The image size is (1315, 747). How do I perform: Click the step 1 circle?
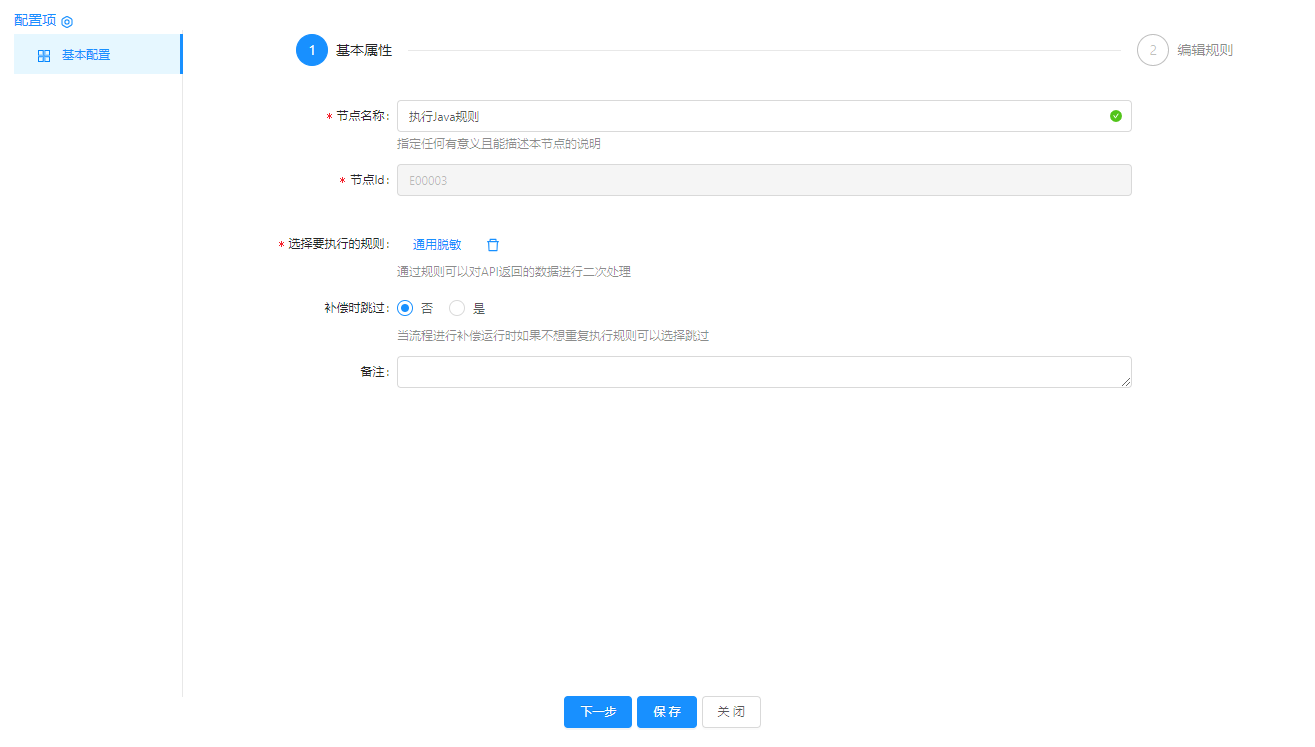pyautogui.click(x=312, y=50)
